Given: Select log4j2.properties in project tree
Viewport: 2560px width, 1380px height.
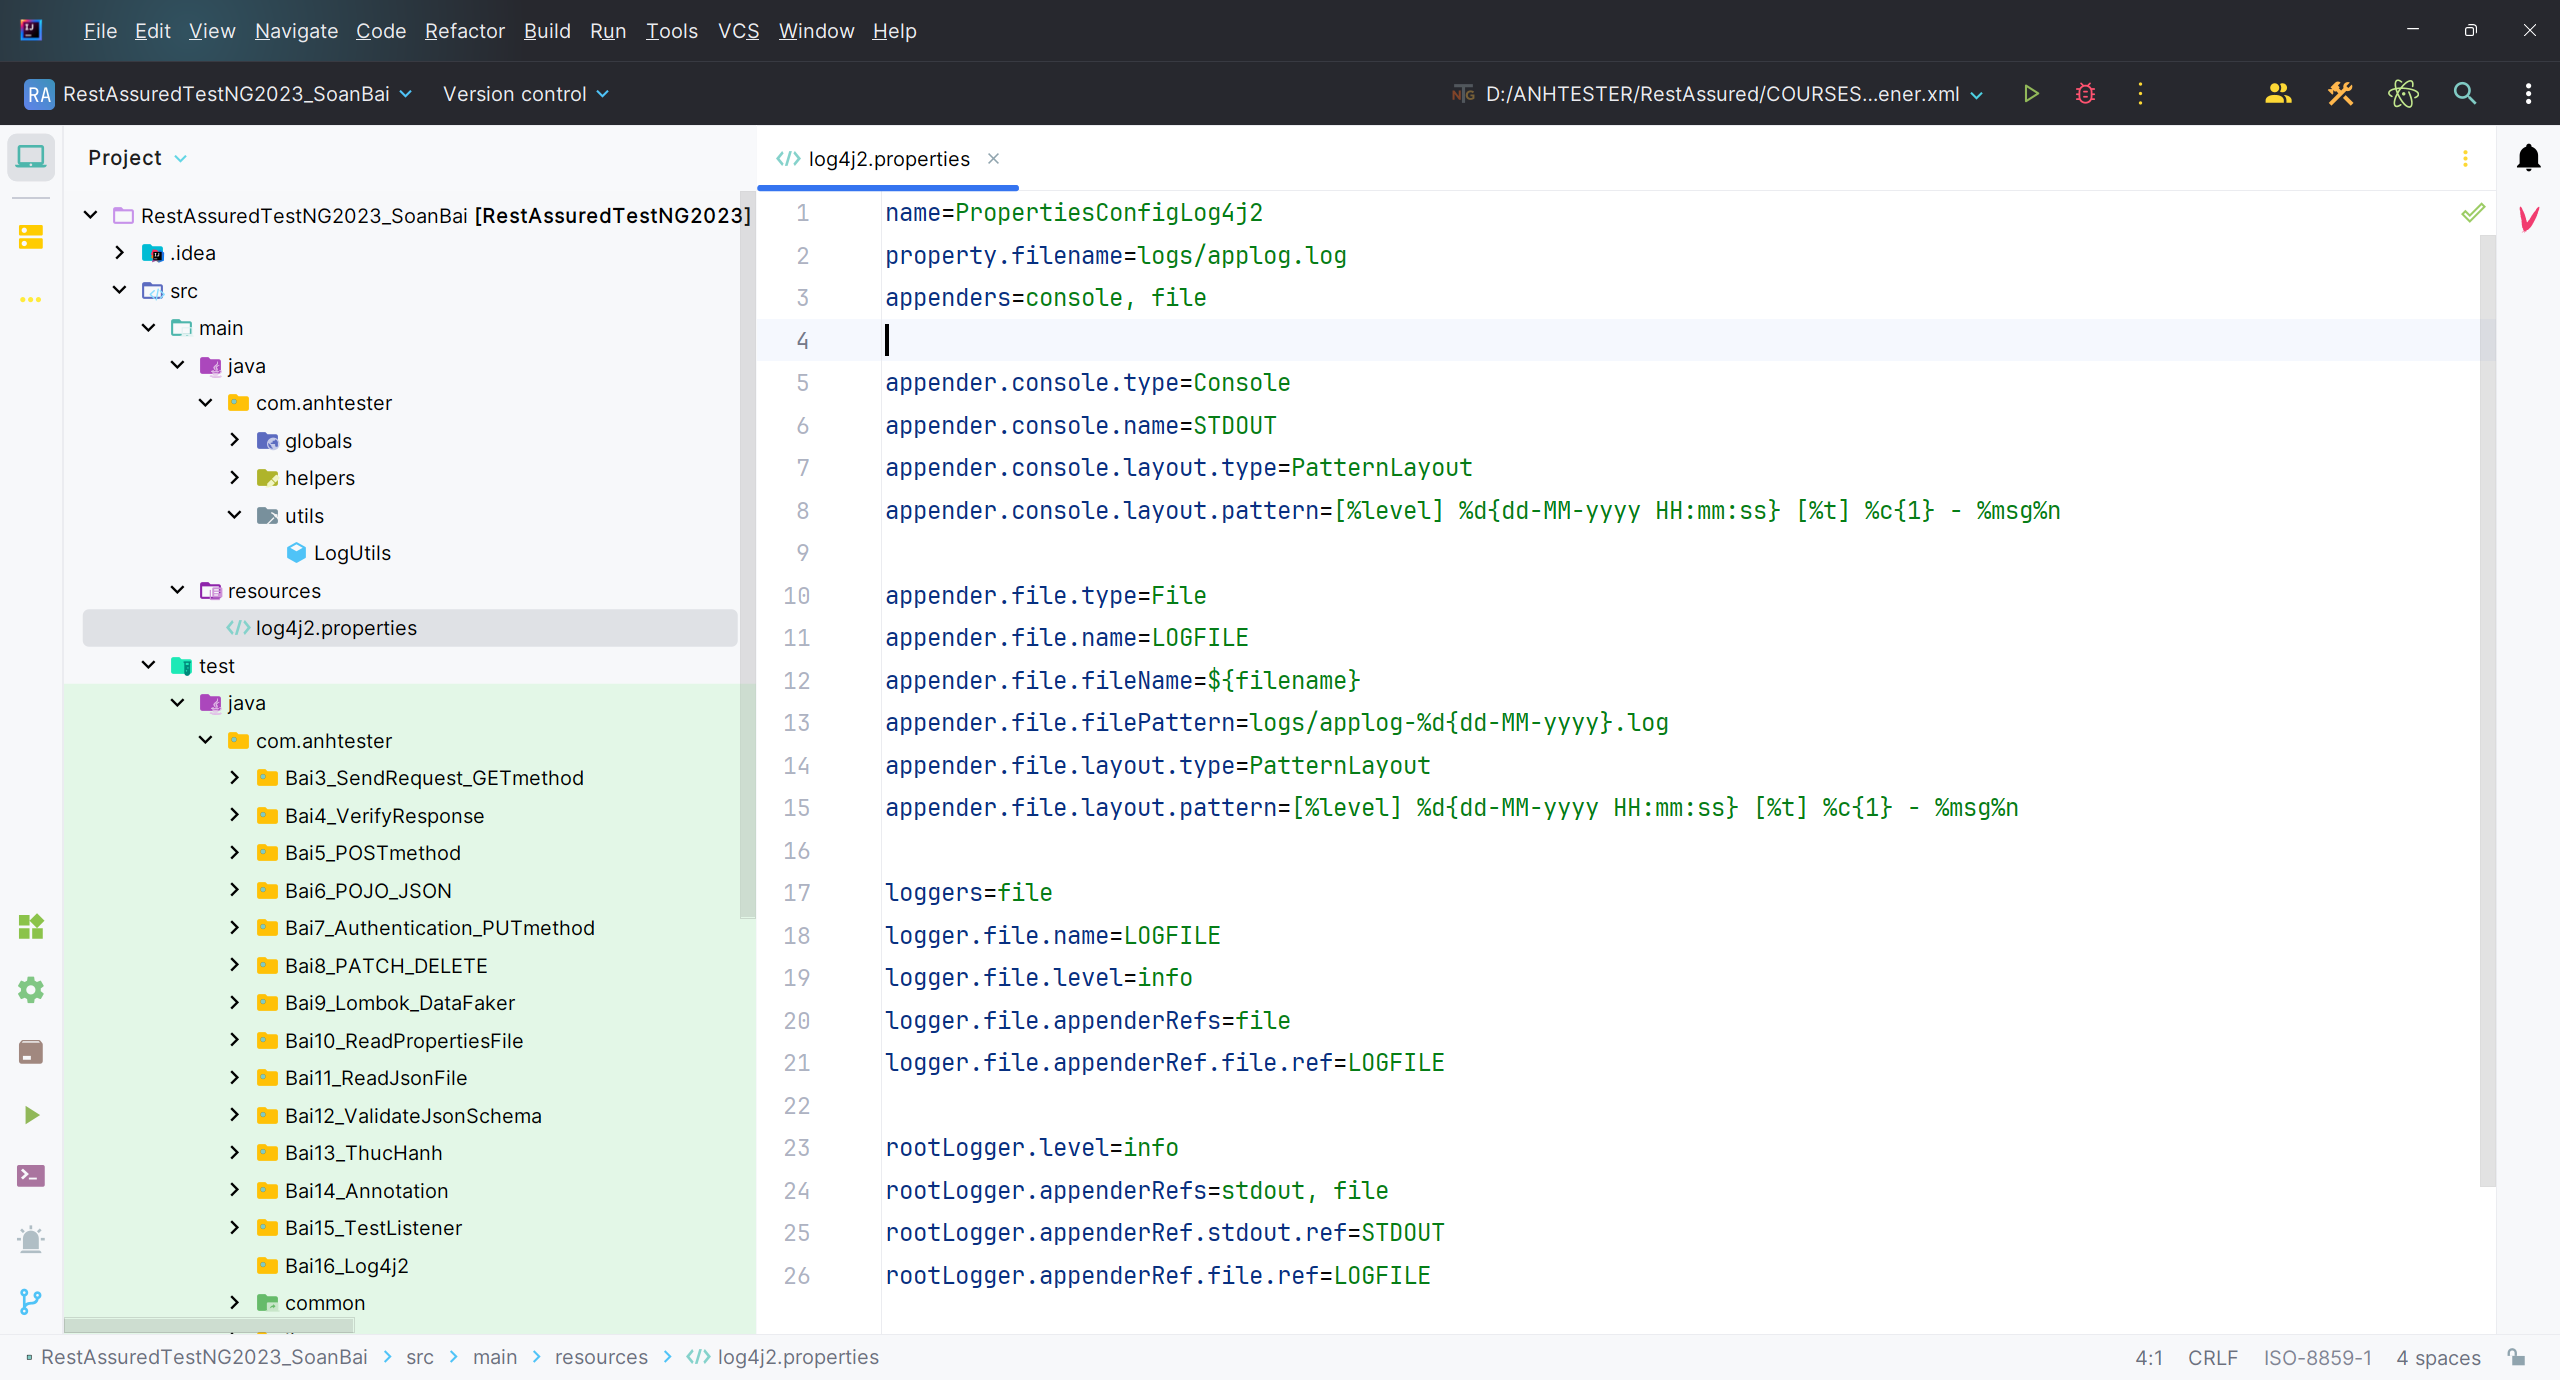Looking at the screenshot, I should pyautogui.click(x=410, y=628).
